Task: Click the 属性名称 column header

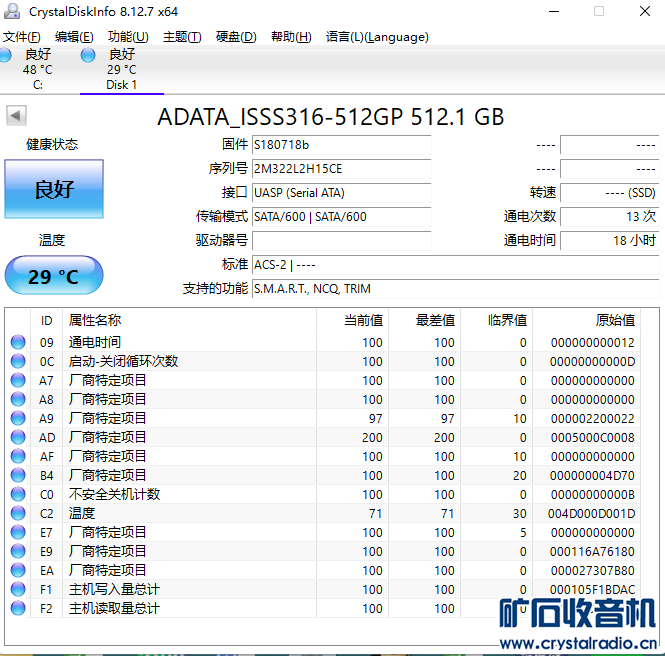Action: tap(95, 320)
